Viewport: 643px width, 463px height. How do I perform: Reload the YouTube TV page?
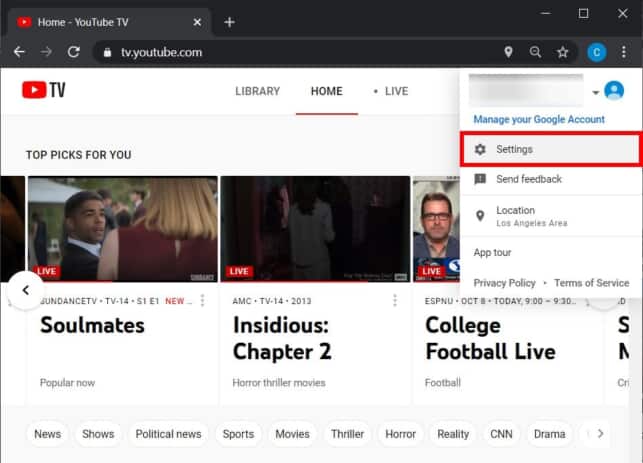click(x=73, y=52)
